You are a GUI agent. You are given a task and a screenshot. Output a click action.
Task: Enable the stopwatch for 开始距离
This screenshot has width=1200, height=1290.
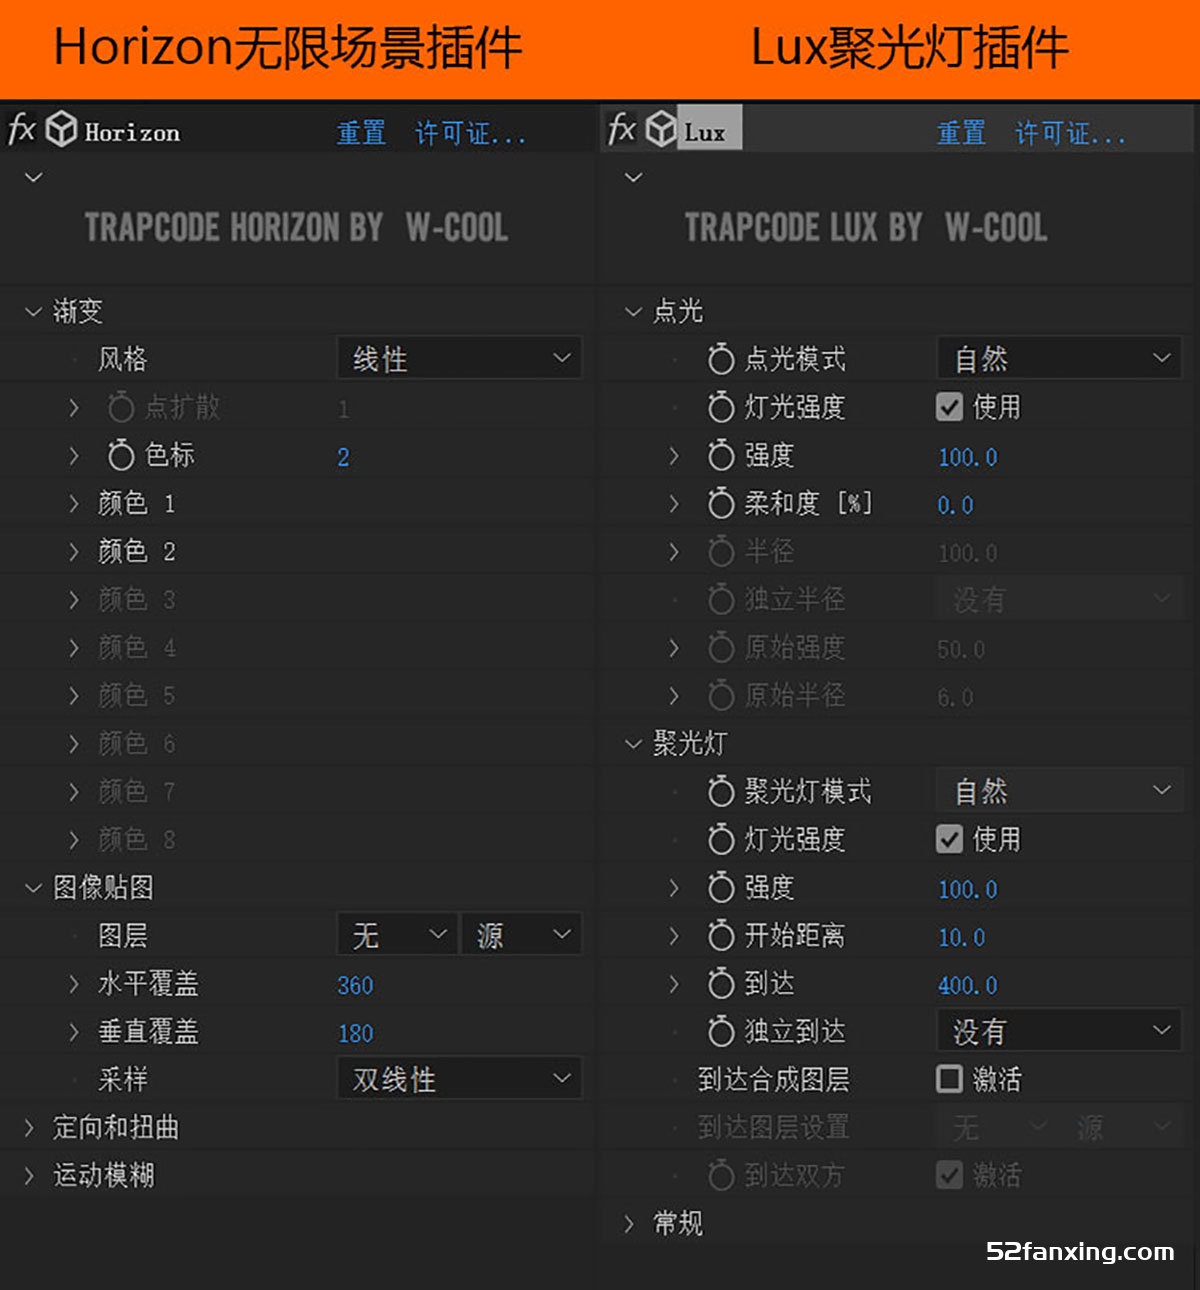721,935
